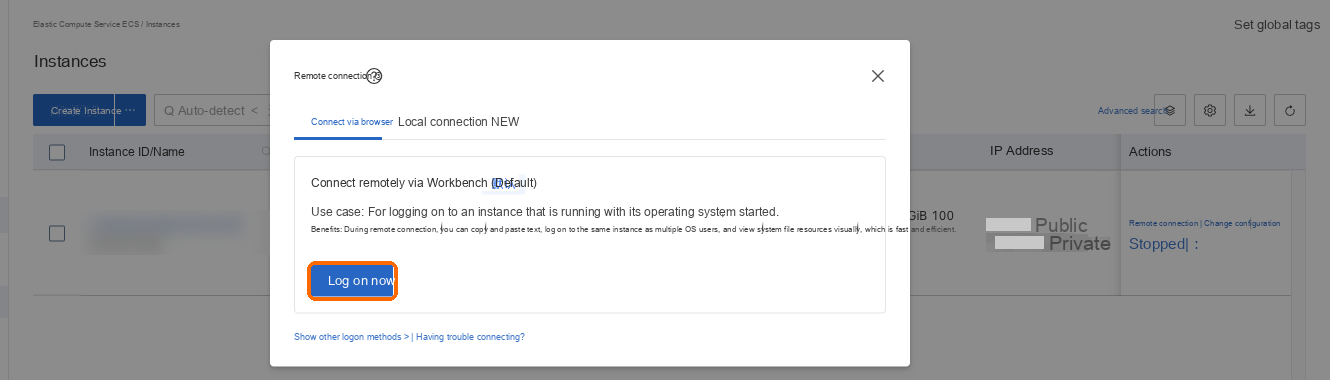The image size is (1330, 380).
Task: Open Having trouble connecting link
Action: (470, 337)
